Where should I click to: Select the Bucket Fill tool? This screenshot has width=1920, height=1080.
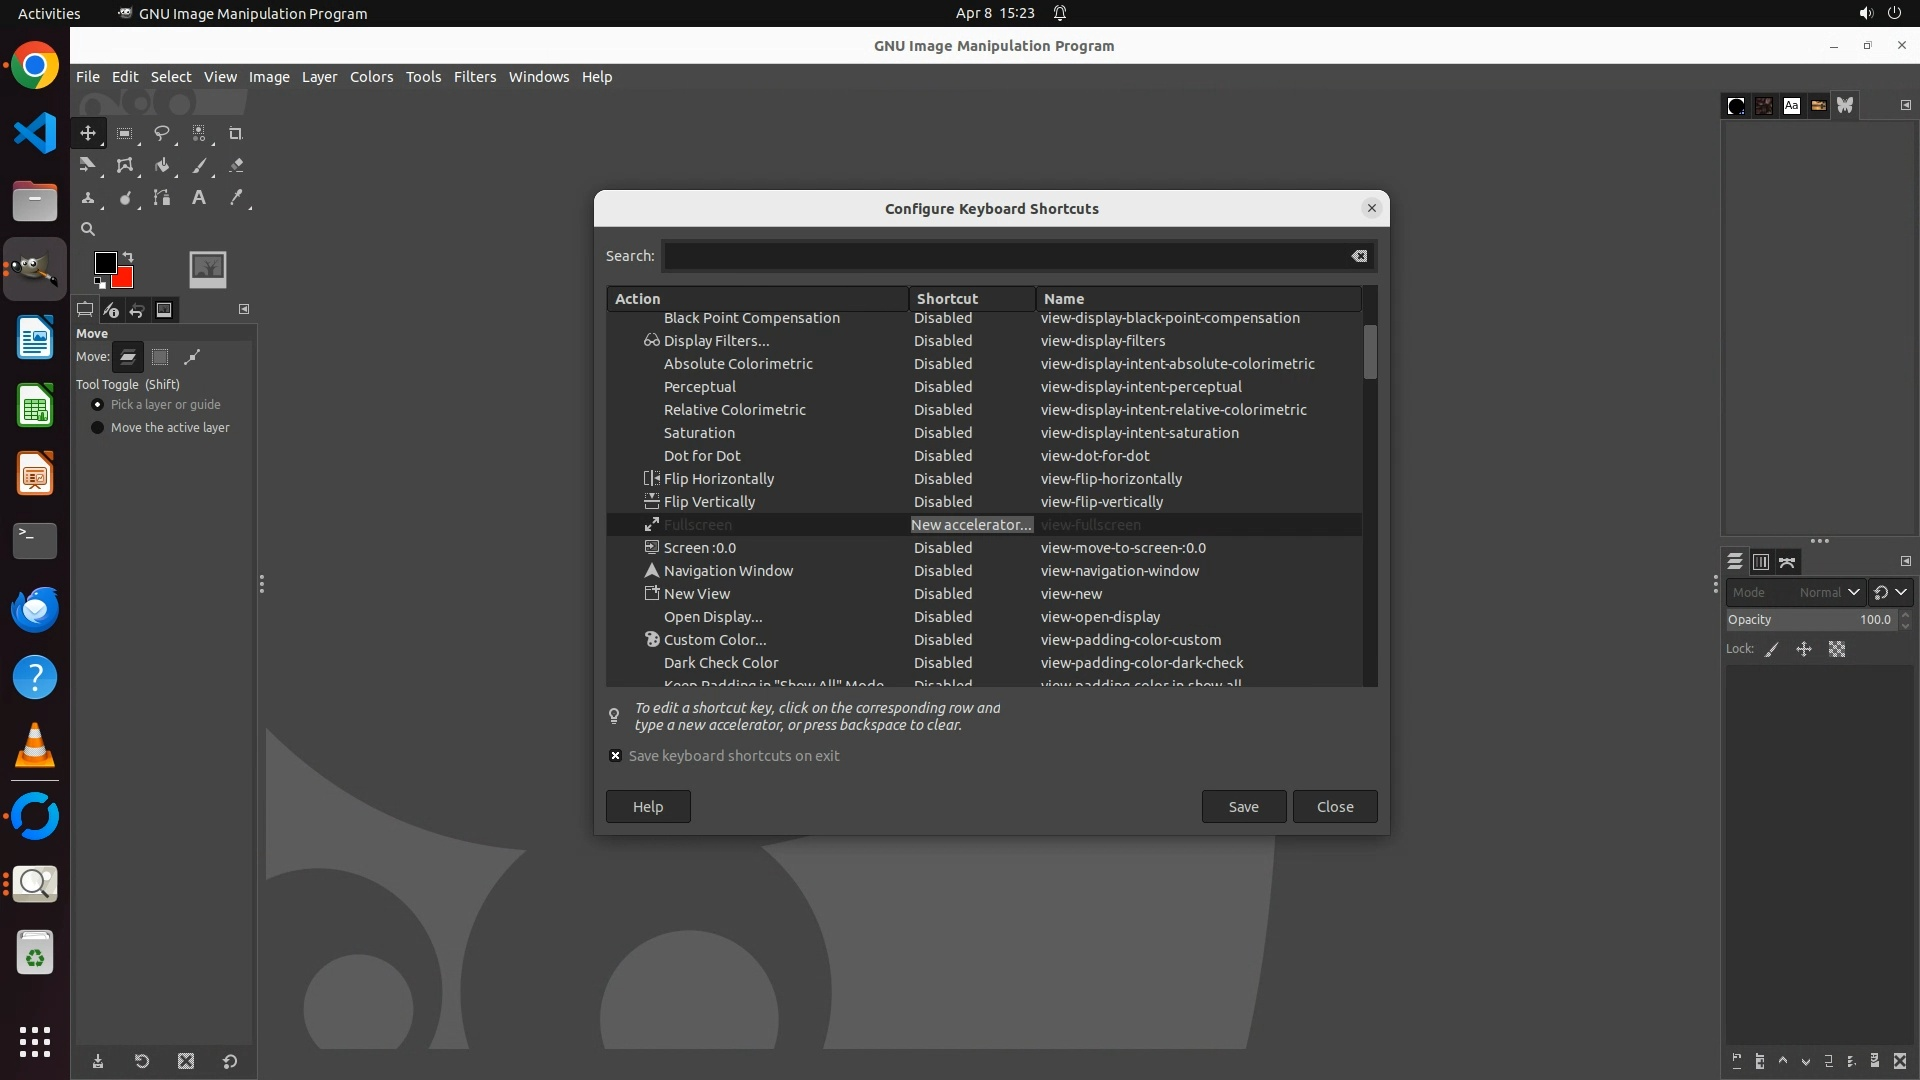coord(161,166)
